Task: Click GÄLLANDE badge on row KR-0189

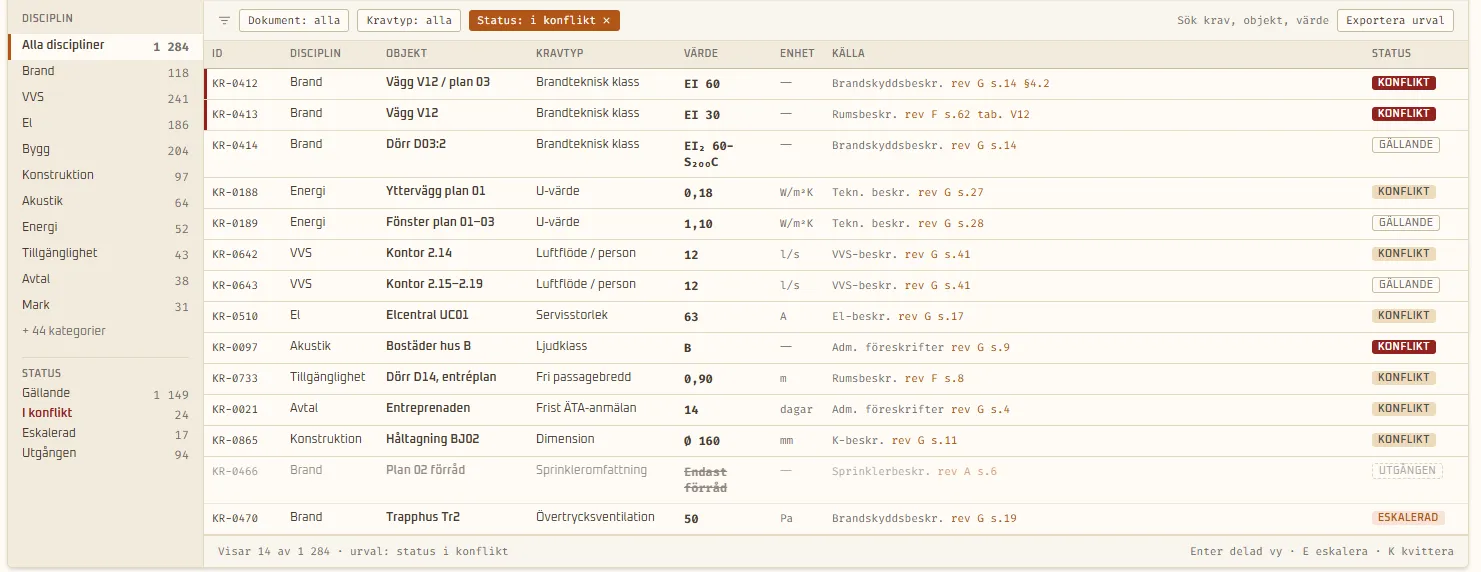Action: coord(1405,223)
